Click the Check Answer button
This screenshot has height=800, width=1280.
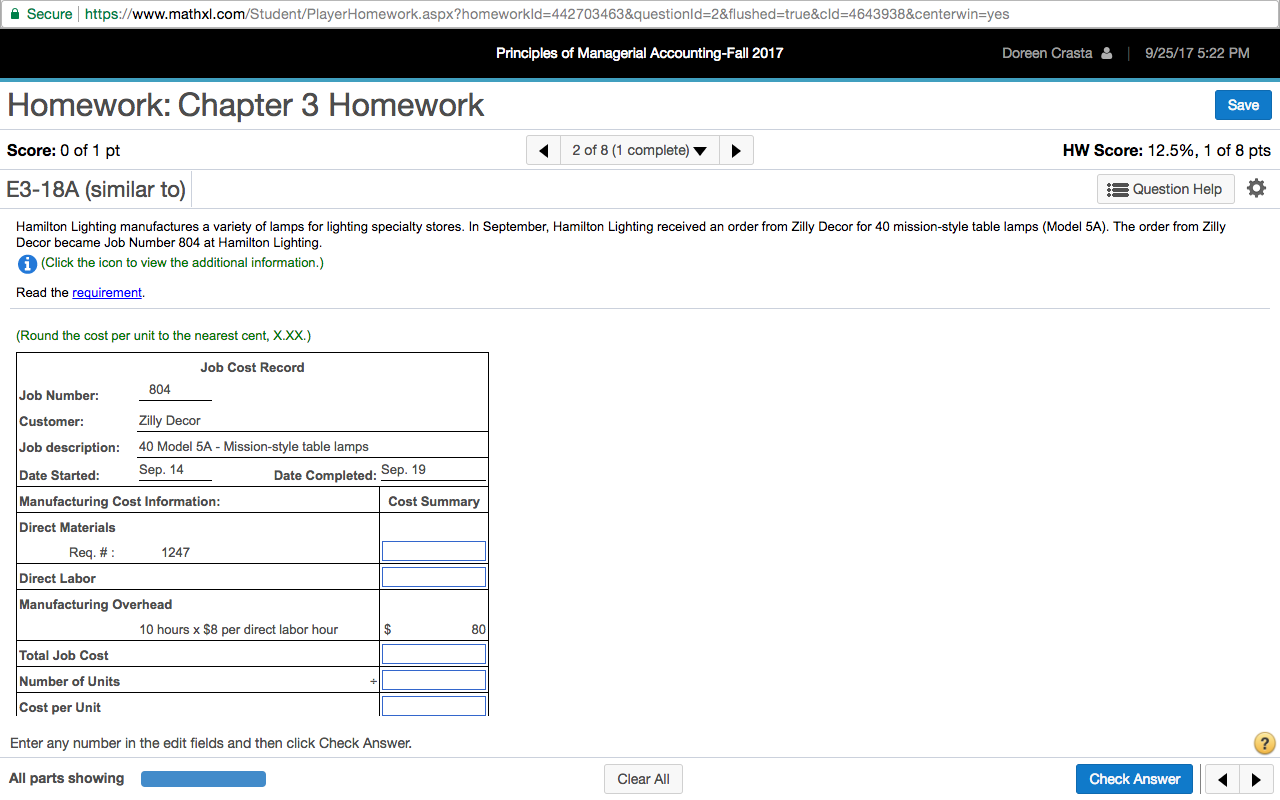pyautogui.click(x=1134, y=779)
